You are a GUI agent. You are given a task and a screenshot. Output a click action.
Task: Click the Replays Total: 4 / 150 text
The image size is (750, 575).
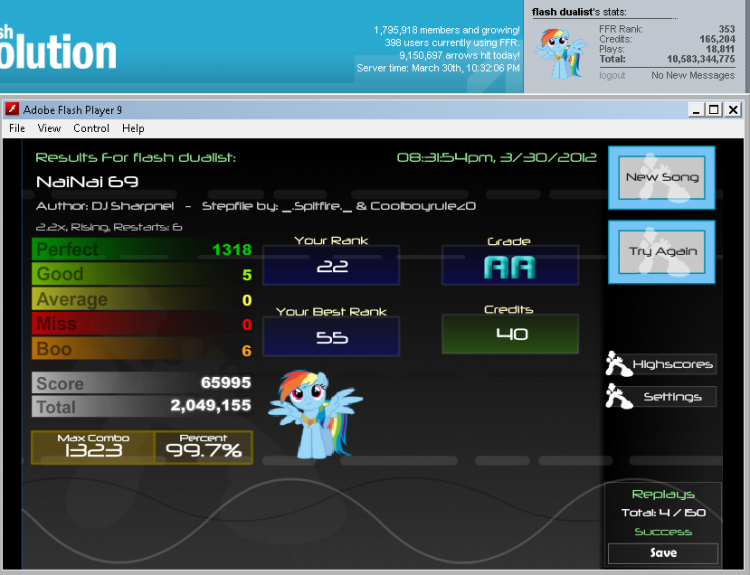pyautogui.click(x=663, y=513)
